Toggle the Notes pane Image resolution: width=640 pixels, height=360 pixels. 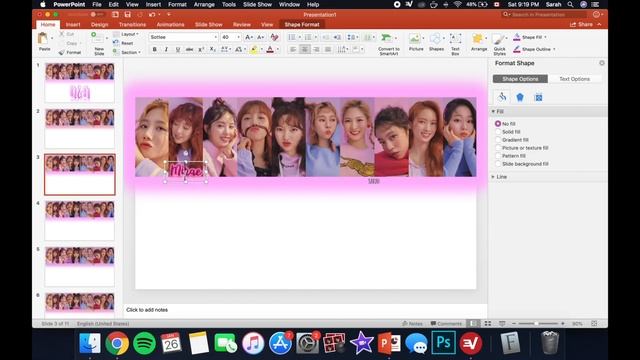pos(412,324)
